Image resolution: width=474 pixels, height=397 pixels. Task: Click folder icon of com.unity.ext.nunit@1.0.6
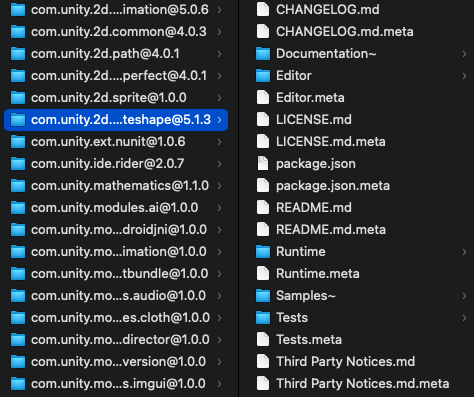(x=18, y=142)
